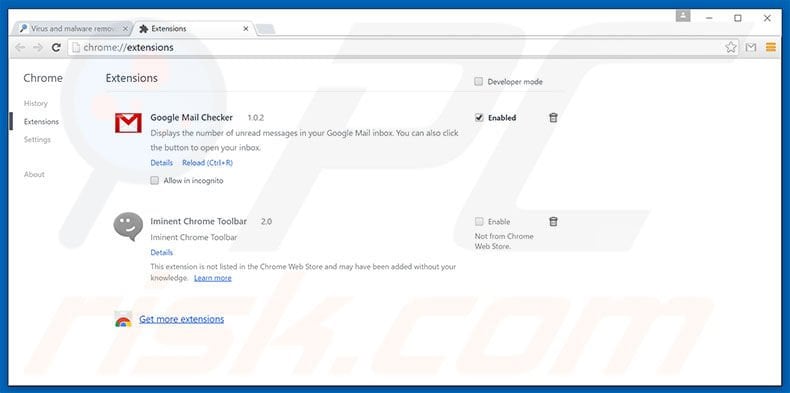Open a new tab
Viewport: 790px width, 393px height.
[x=266, y=29]
